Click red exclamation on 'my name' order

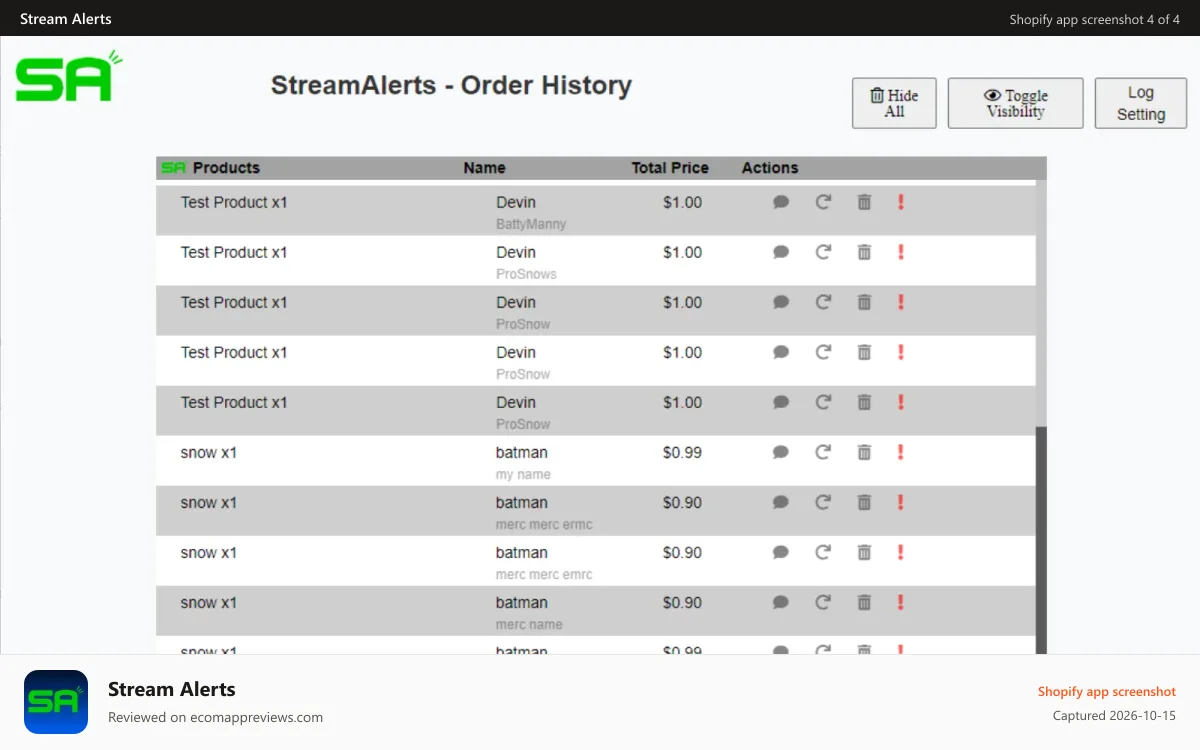click(901, 452)
